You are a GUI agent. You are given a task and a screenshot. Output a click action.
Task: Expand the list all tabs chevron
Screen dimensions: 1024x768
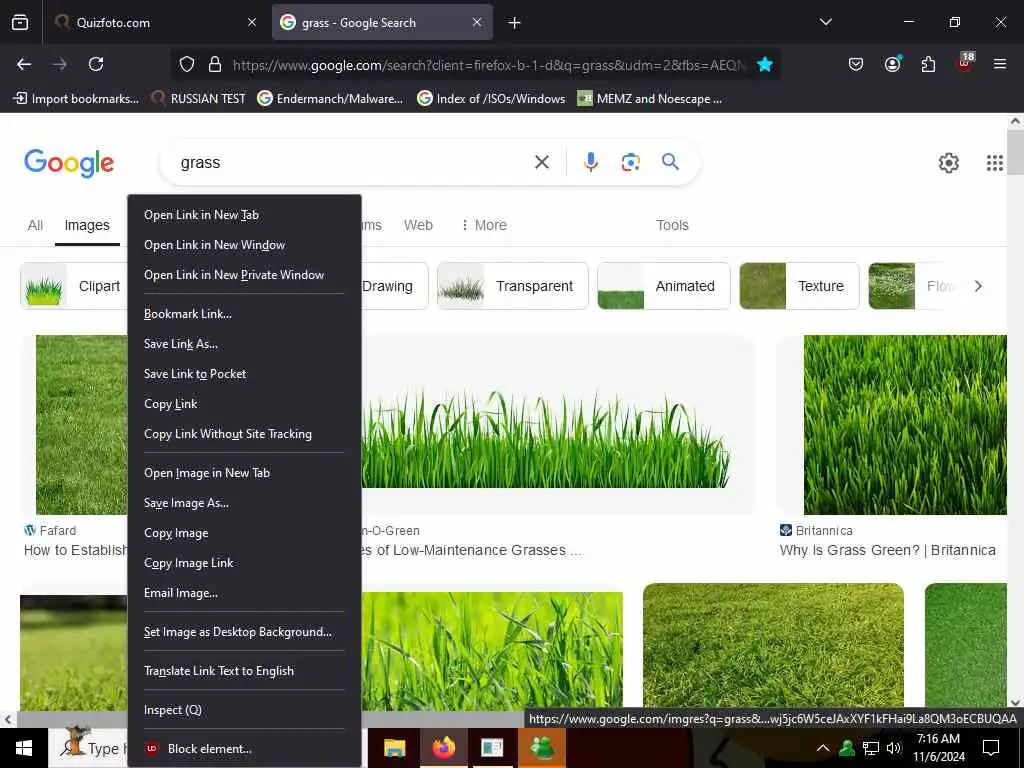[x=825, y=22]
